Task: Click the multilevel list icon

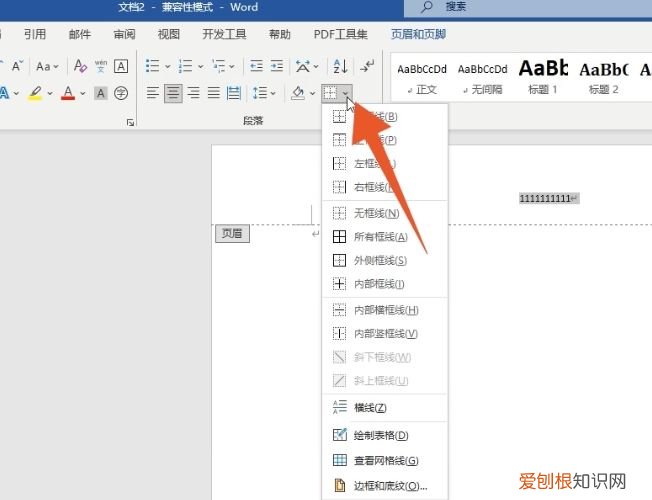Action: pos(218,66)
